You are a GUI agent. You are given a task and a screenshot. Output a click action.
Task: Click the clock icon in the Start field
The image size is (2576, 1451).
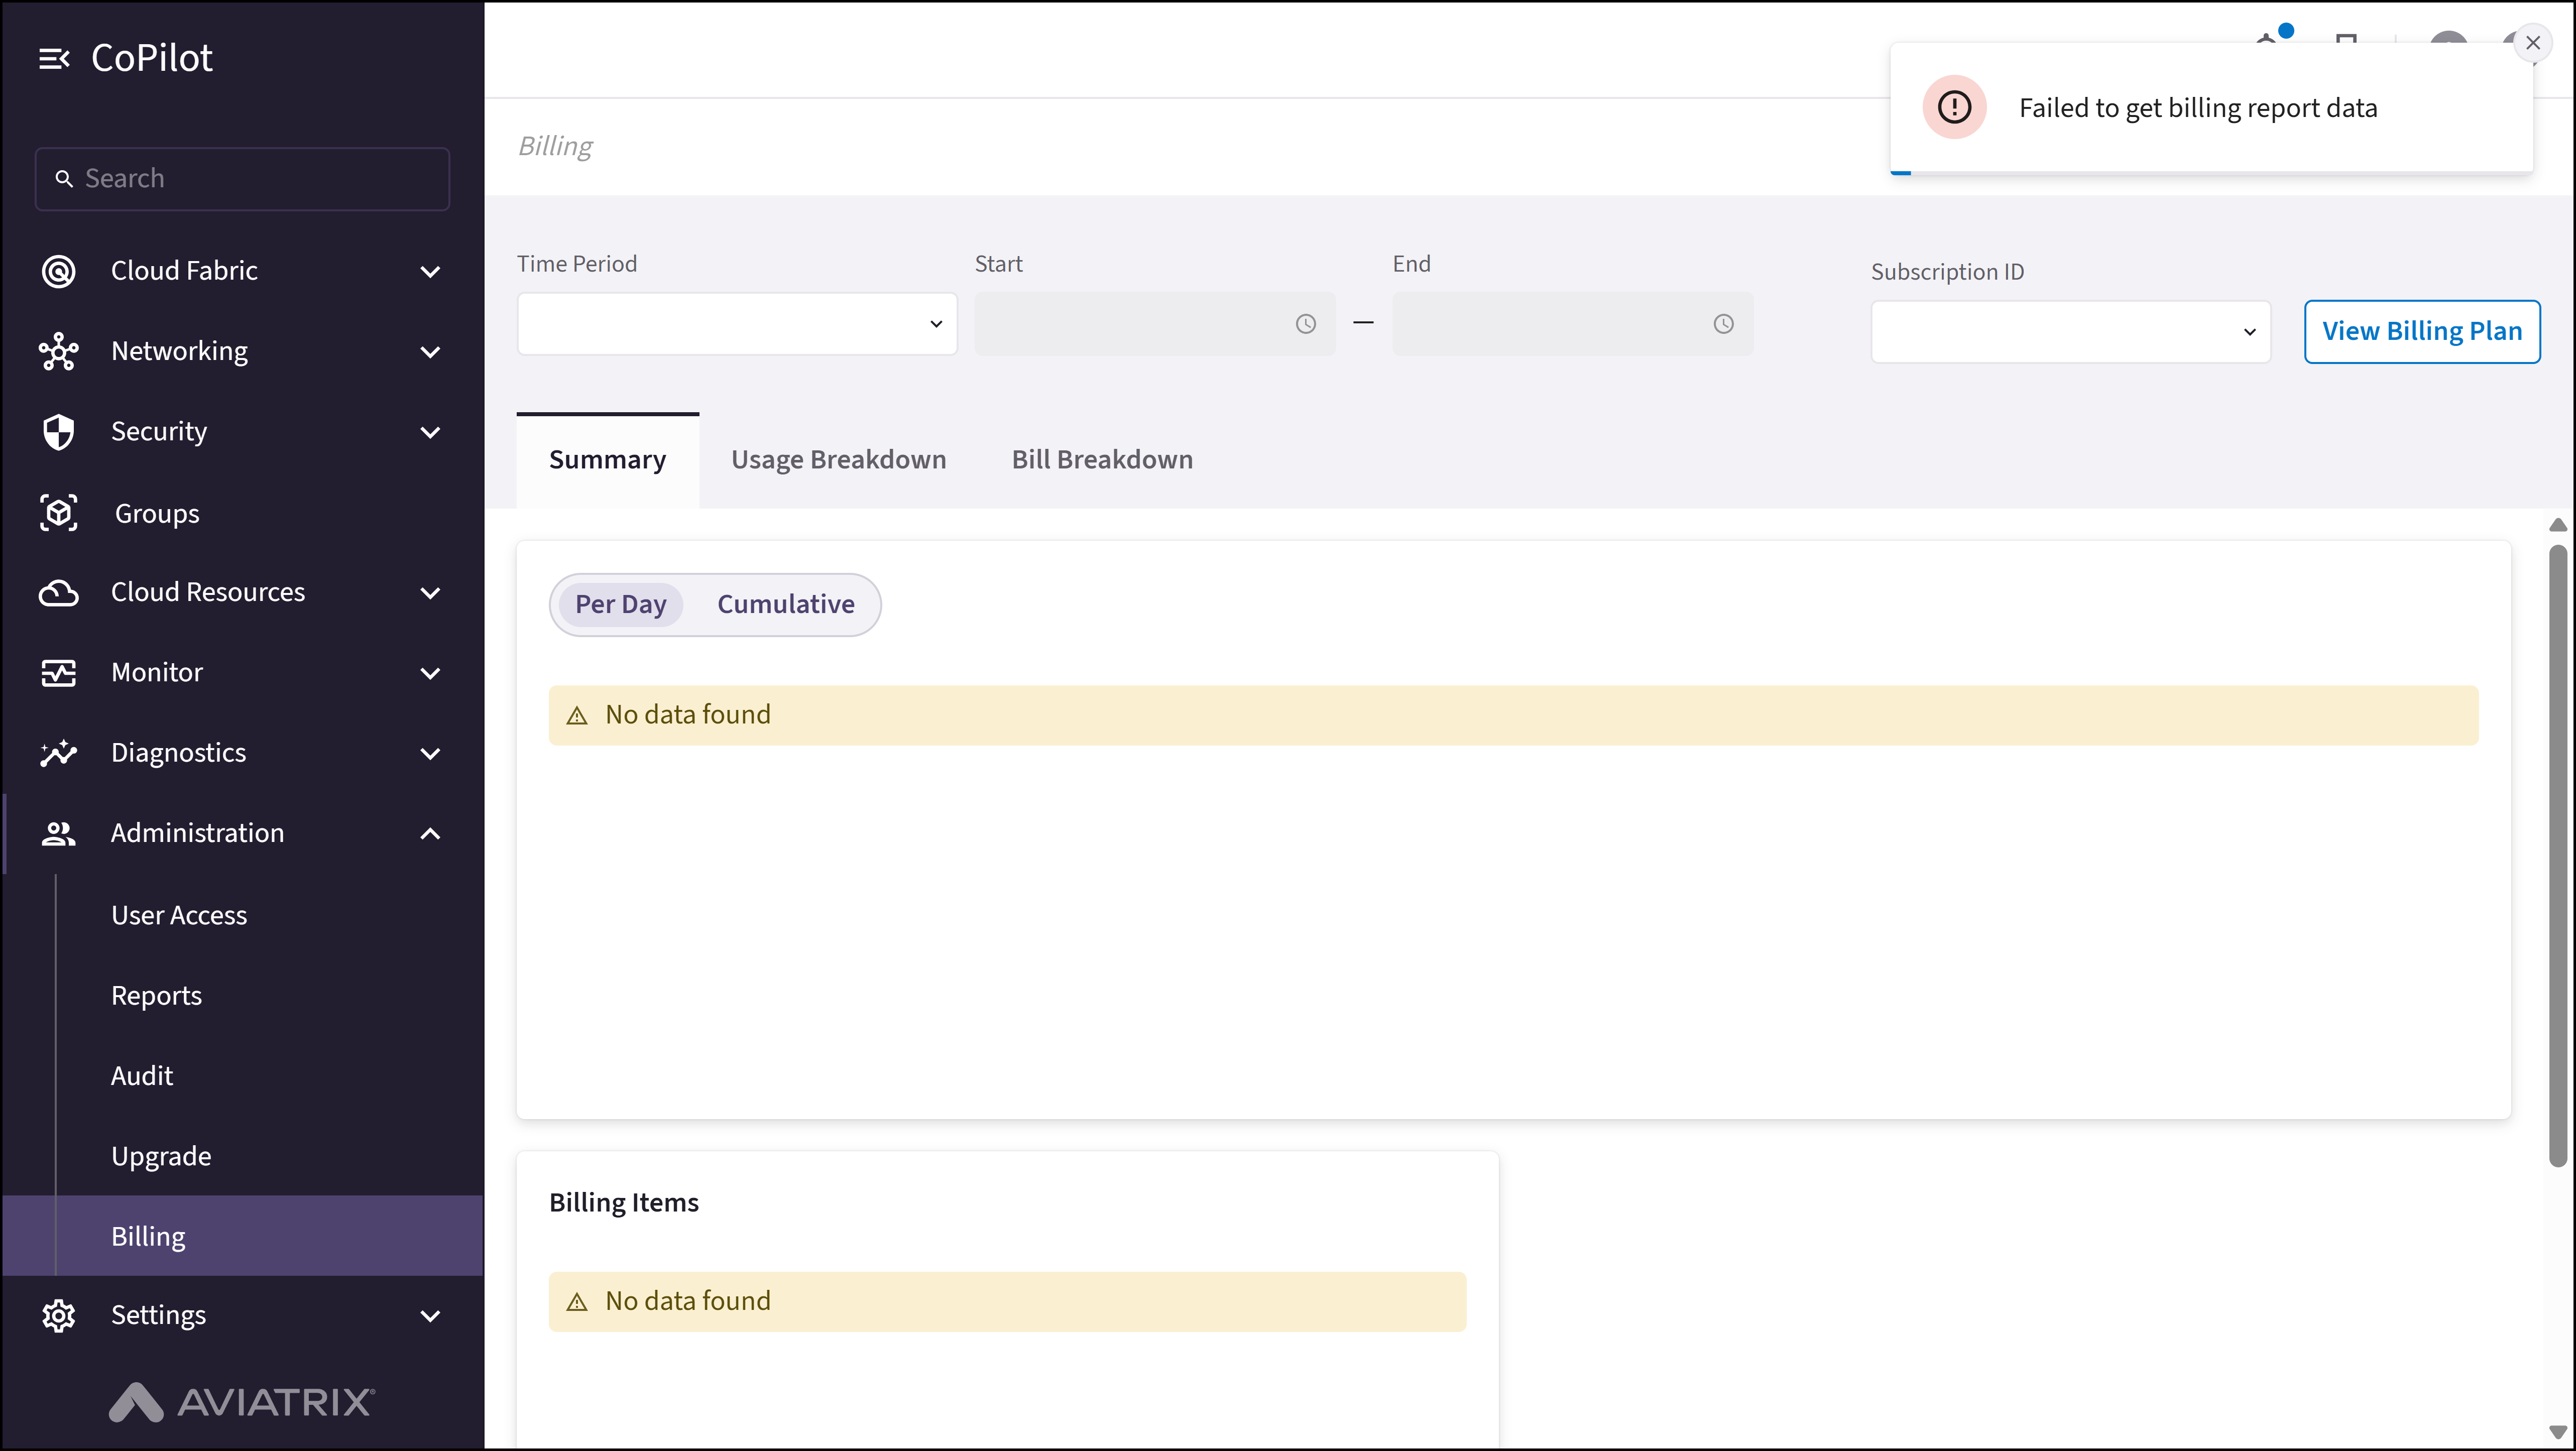(1305, 324)
